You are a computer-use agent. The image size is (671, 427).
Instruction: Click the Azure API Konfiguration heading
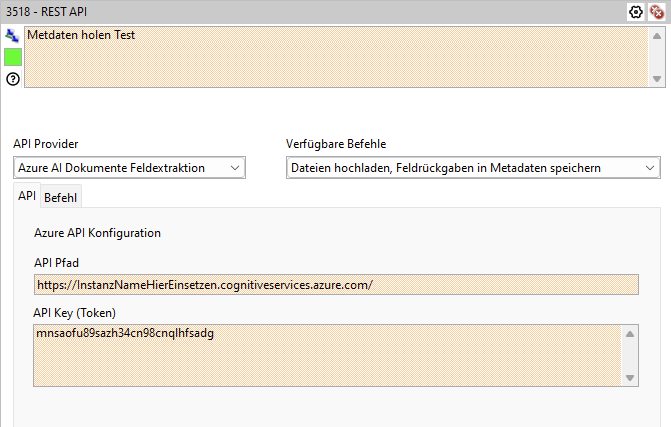[x=97, y=233]
